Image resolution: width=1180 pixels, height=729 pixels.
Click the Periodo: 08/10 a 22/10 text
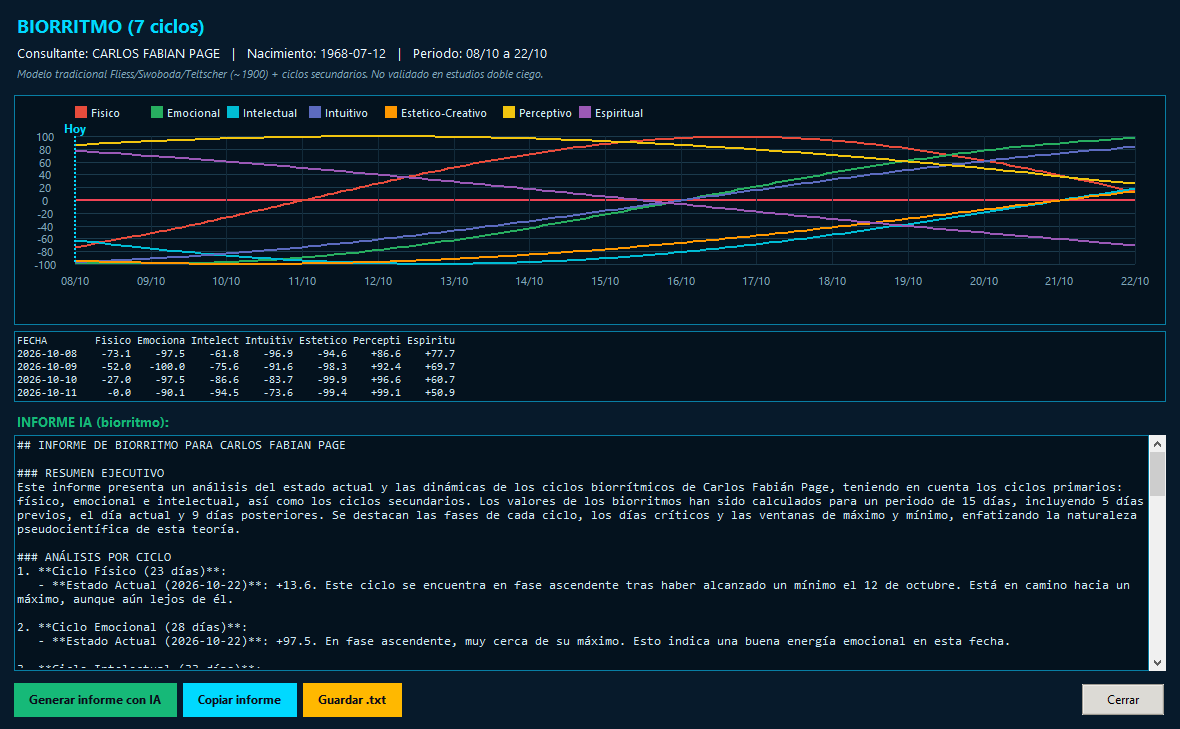480,54
